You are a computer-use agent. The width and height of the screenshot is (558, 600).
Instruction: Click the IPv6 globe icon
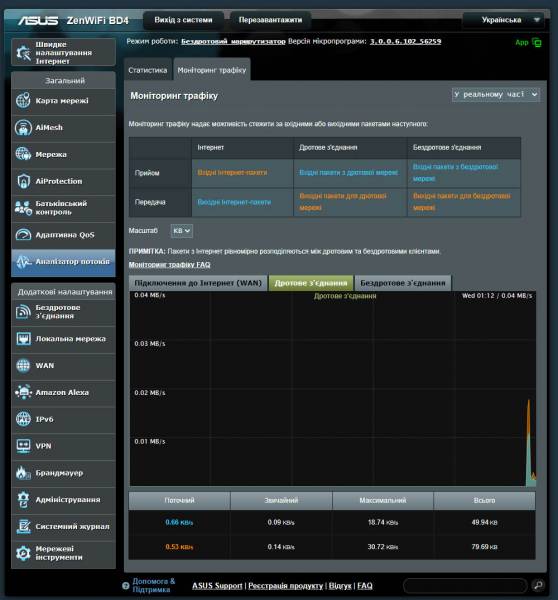23,419
